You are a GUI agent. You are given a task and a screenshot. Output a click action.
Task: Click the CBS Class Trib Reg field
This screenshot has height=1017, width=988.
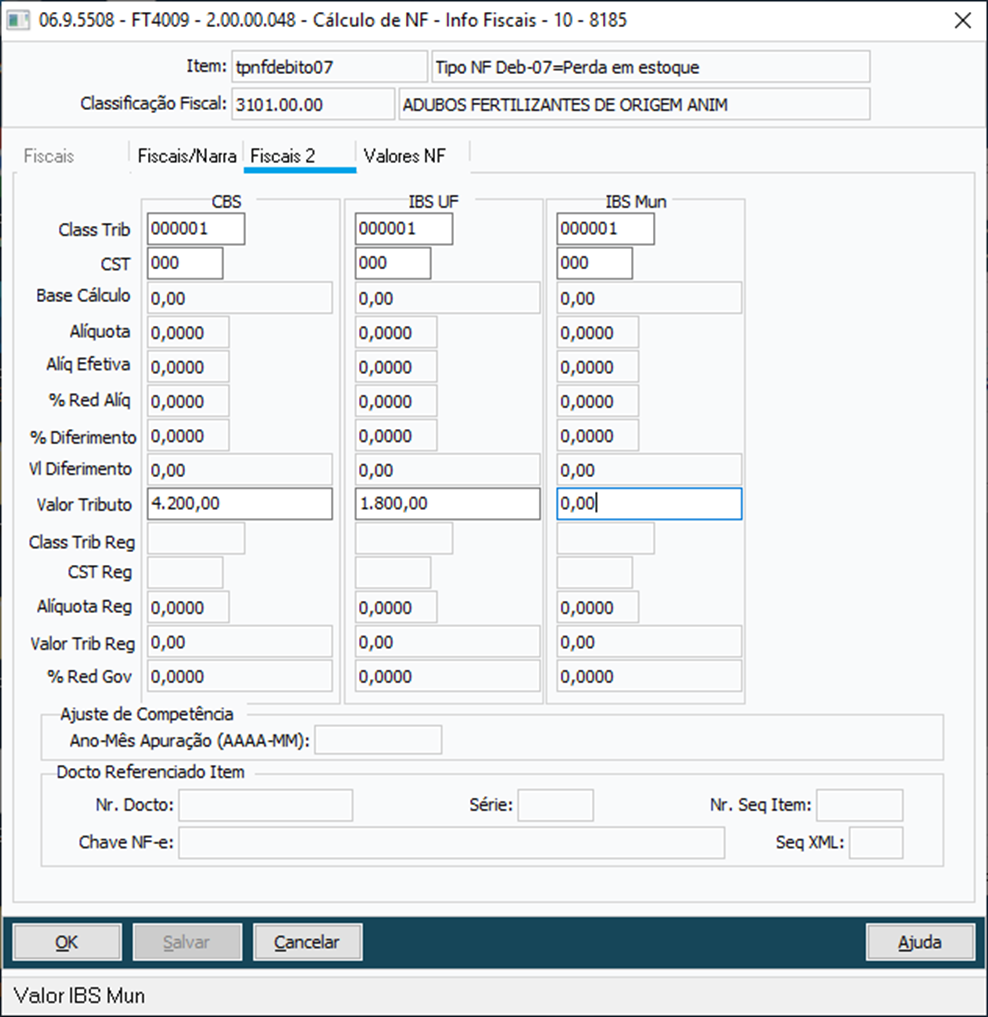(x=196, y=538)
